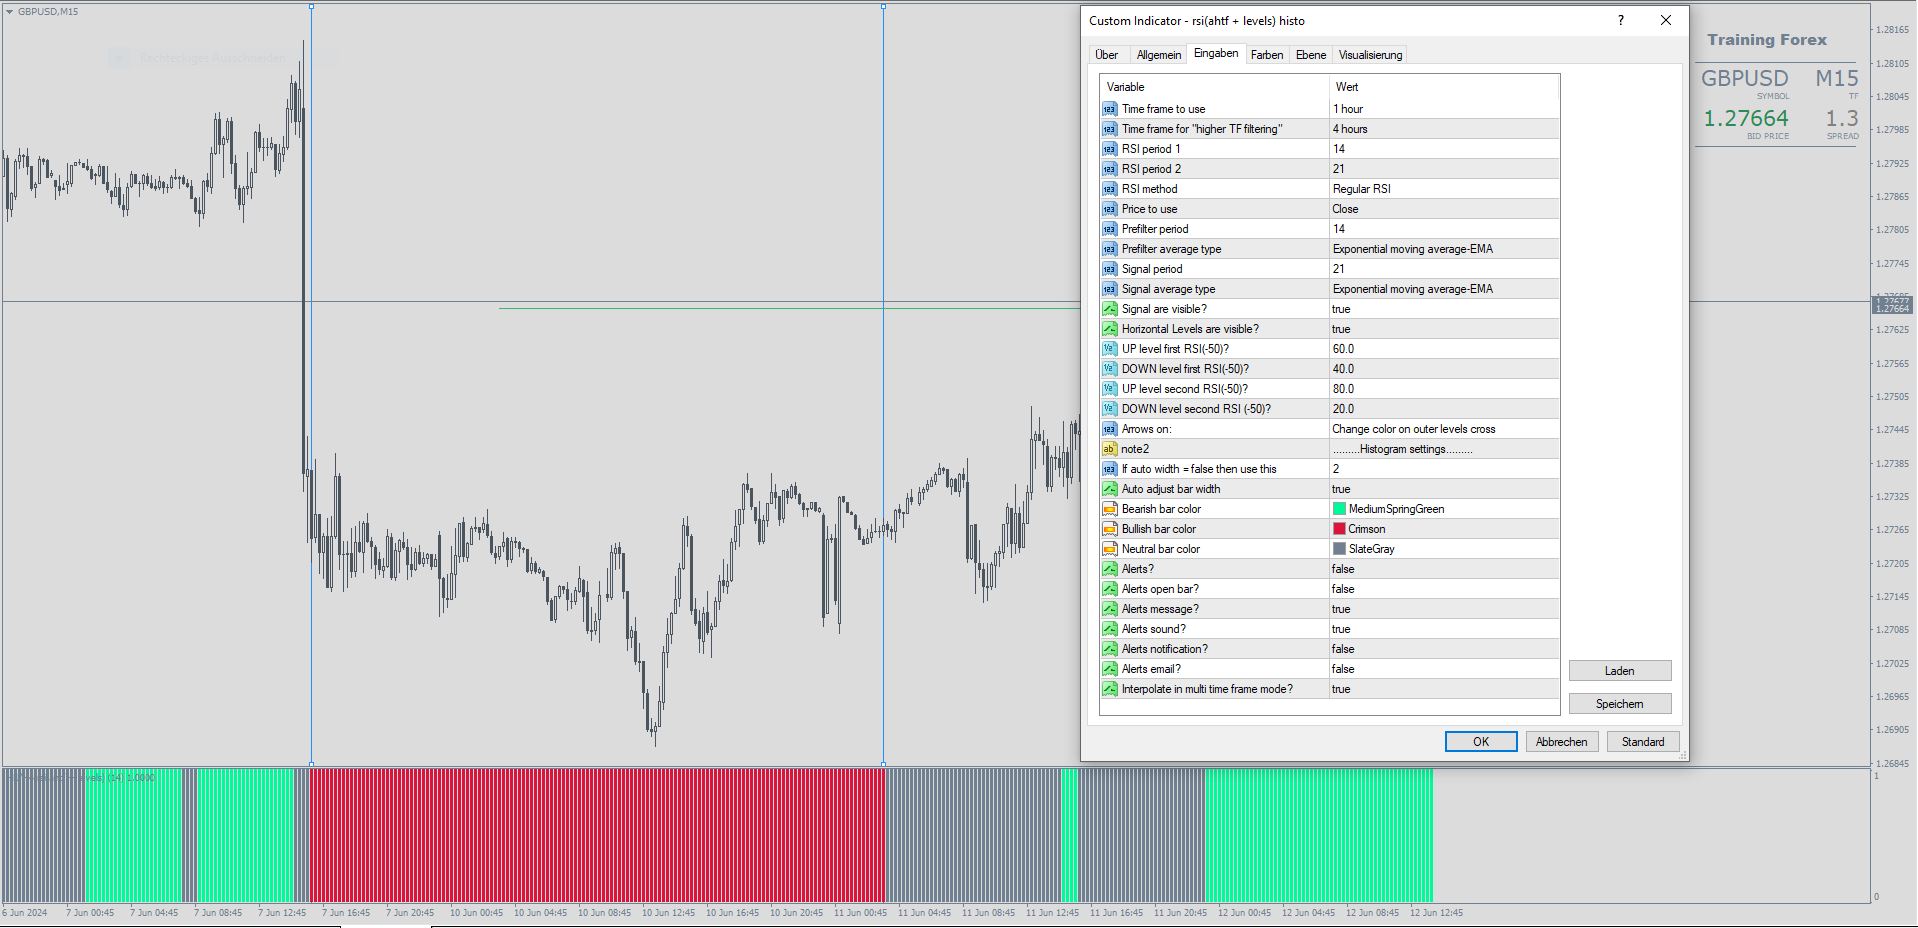Viewport: 1918px width, 928px height.
Task: Select the icon next to 'RSI period 1'
Action: tap(1109, 149)
